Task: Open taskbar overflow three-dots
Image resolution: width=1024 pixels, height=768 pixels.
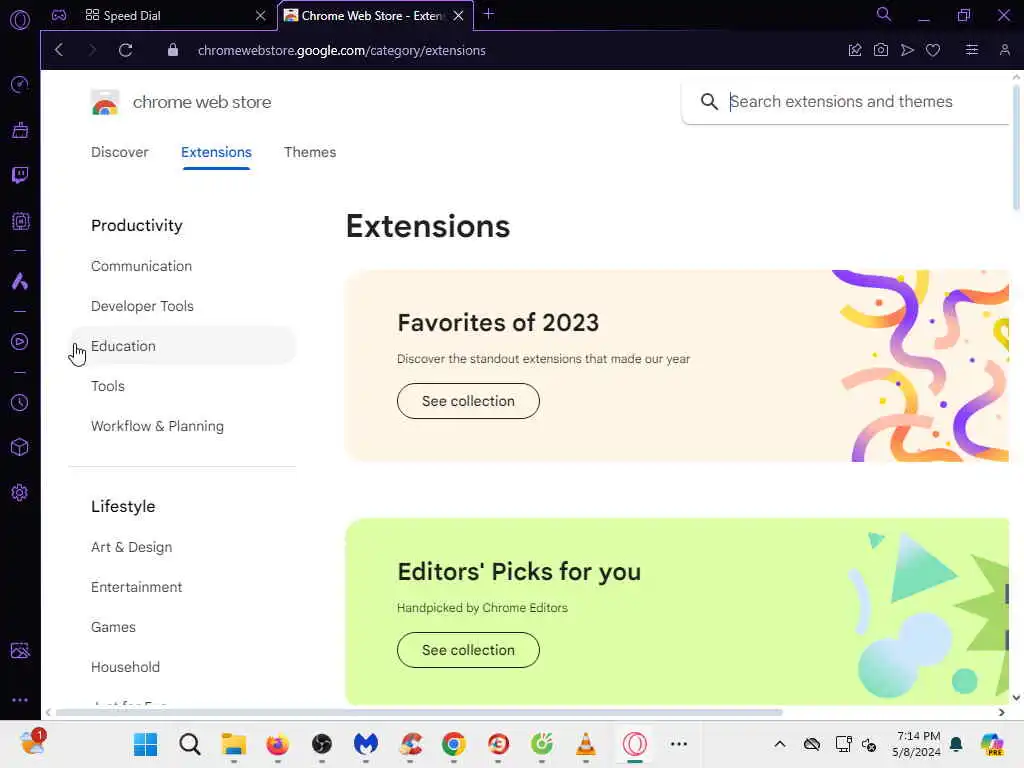Action: (x=679, y=744)
